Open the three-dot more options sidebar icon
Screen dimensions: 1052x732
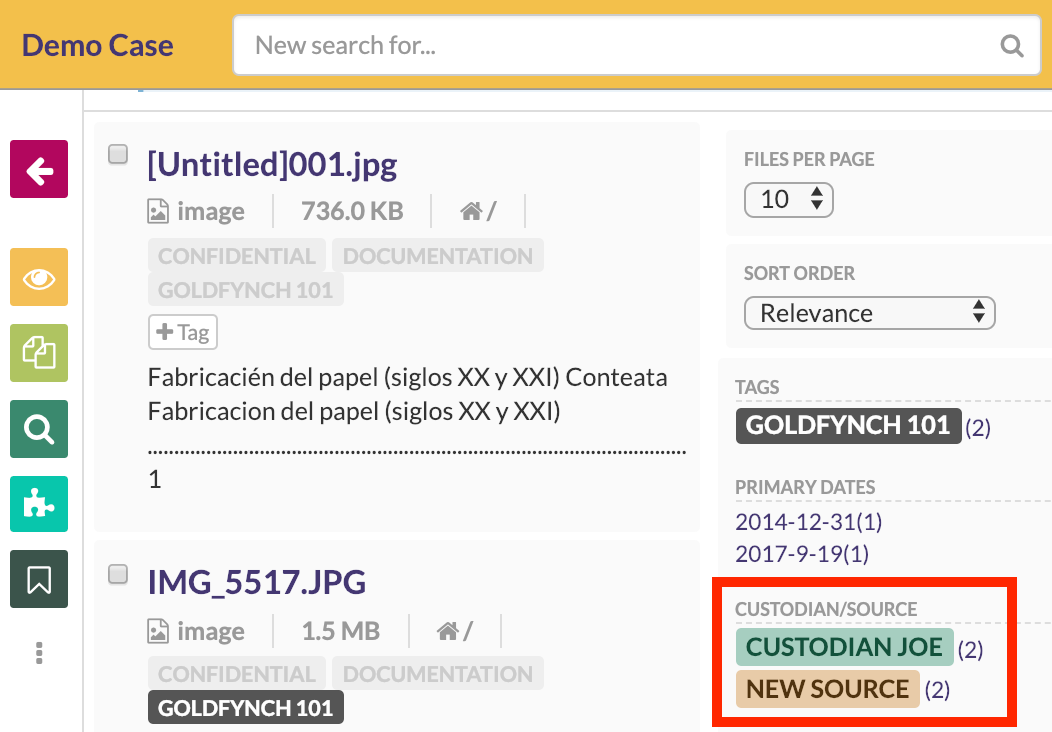tap(39, 653)
